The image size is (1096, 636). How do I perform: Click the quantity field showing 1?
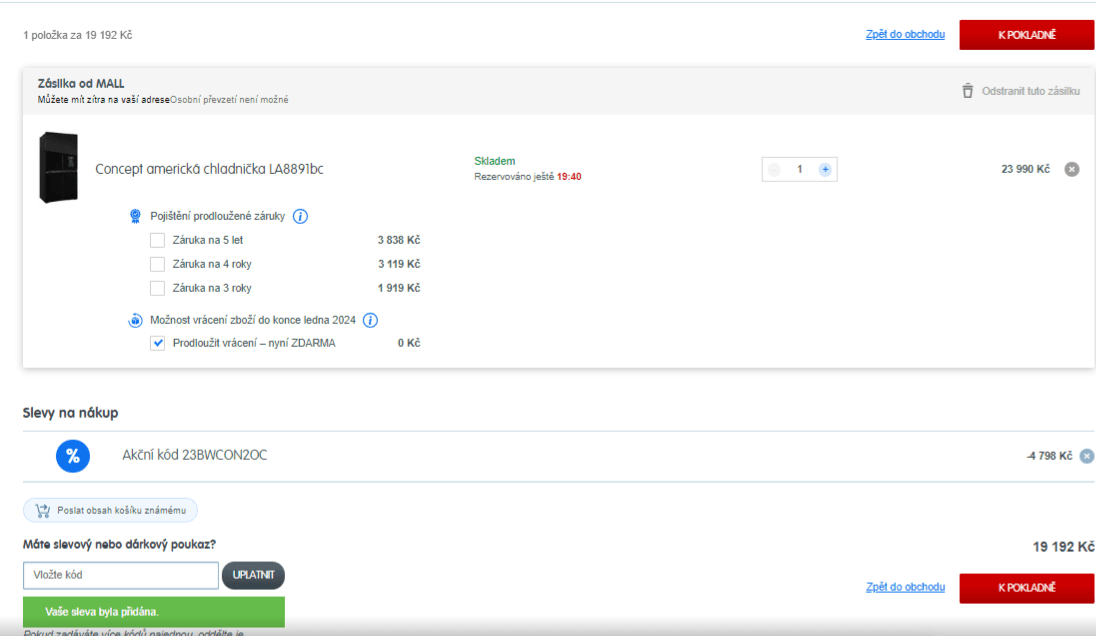pyautogui.click(x=800, y=170)
